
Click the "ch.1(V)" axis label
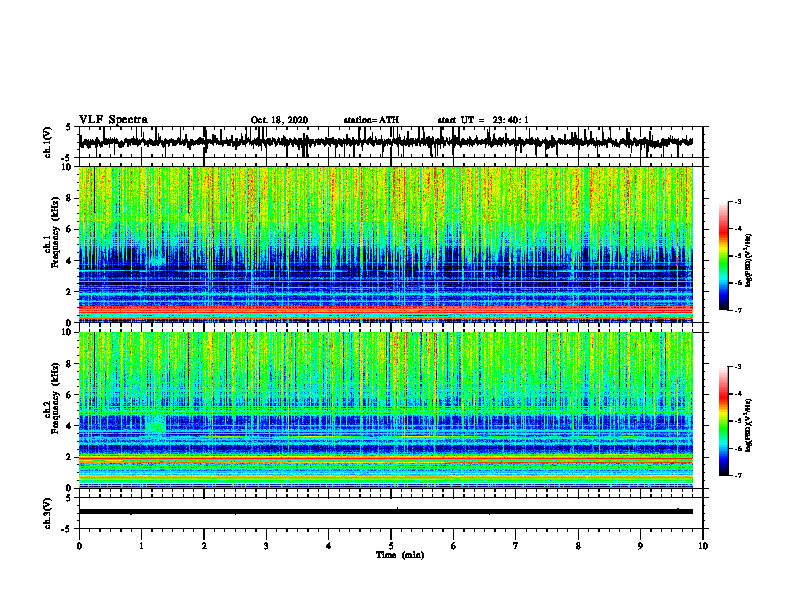[48, 142]
